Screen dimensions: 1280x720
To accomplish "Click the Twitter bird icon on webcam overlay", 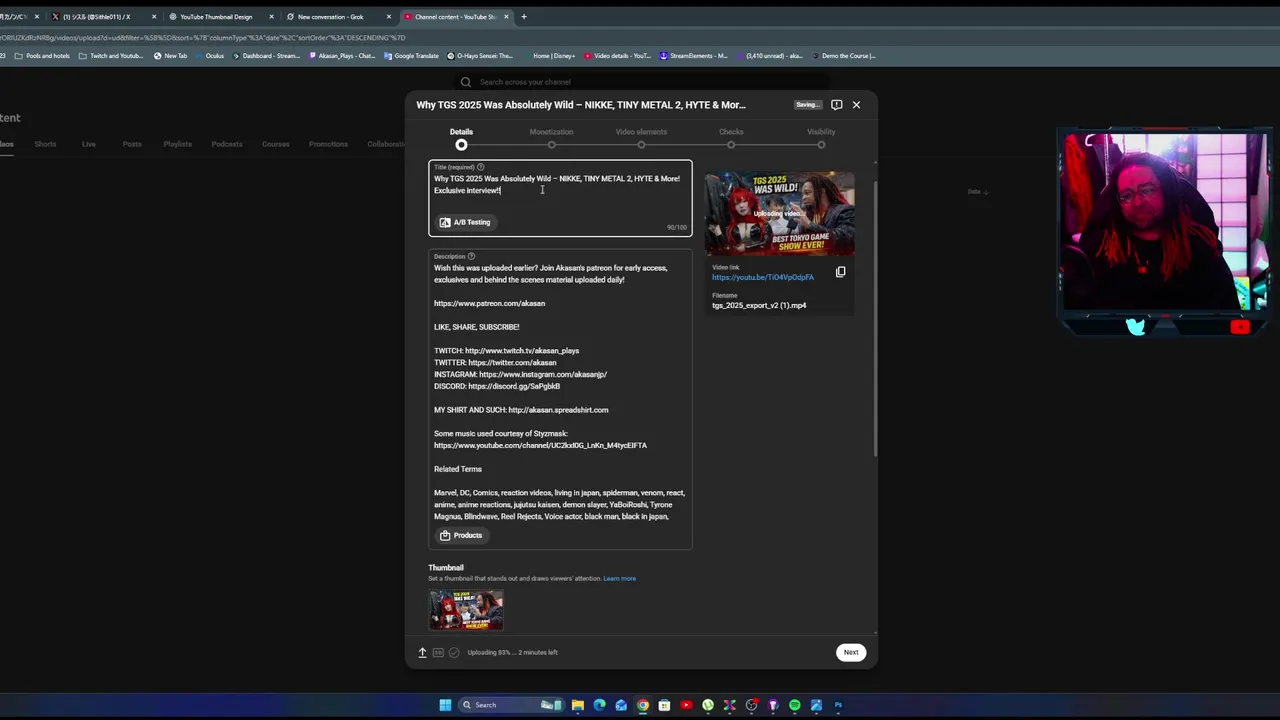I will 1136,326.
